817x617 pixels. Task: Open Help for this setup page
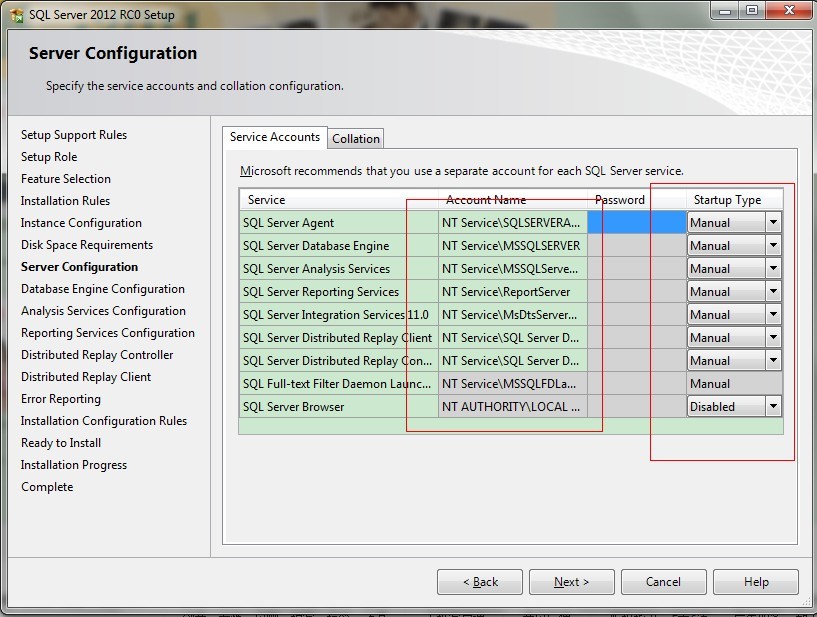coord(756,582)
